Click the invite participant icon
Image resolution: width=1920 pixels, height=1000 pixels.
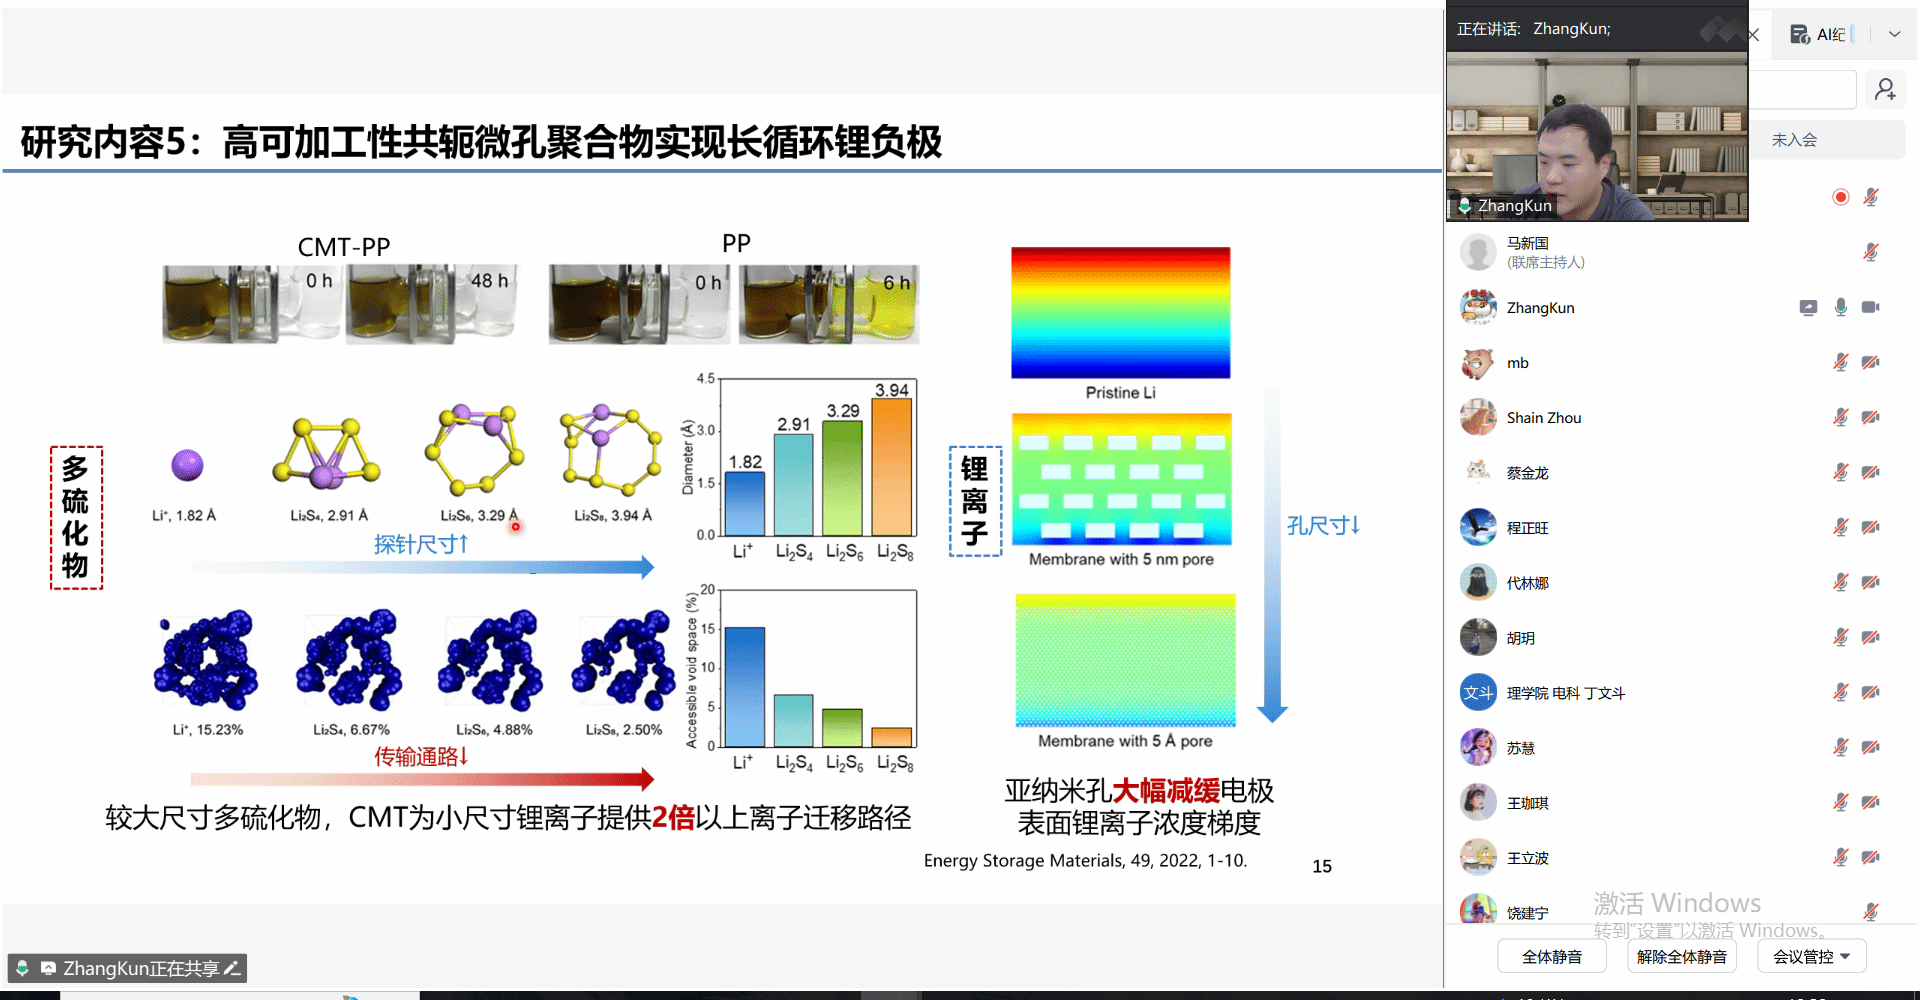(1885, 90)
